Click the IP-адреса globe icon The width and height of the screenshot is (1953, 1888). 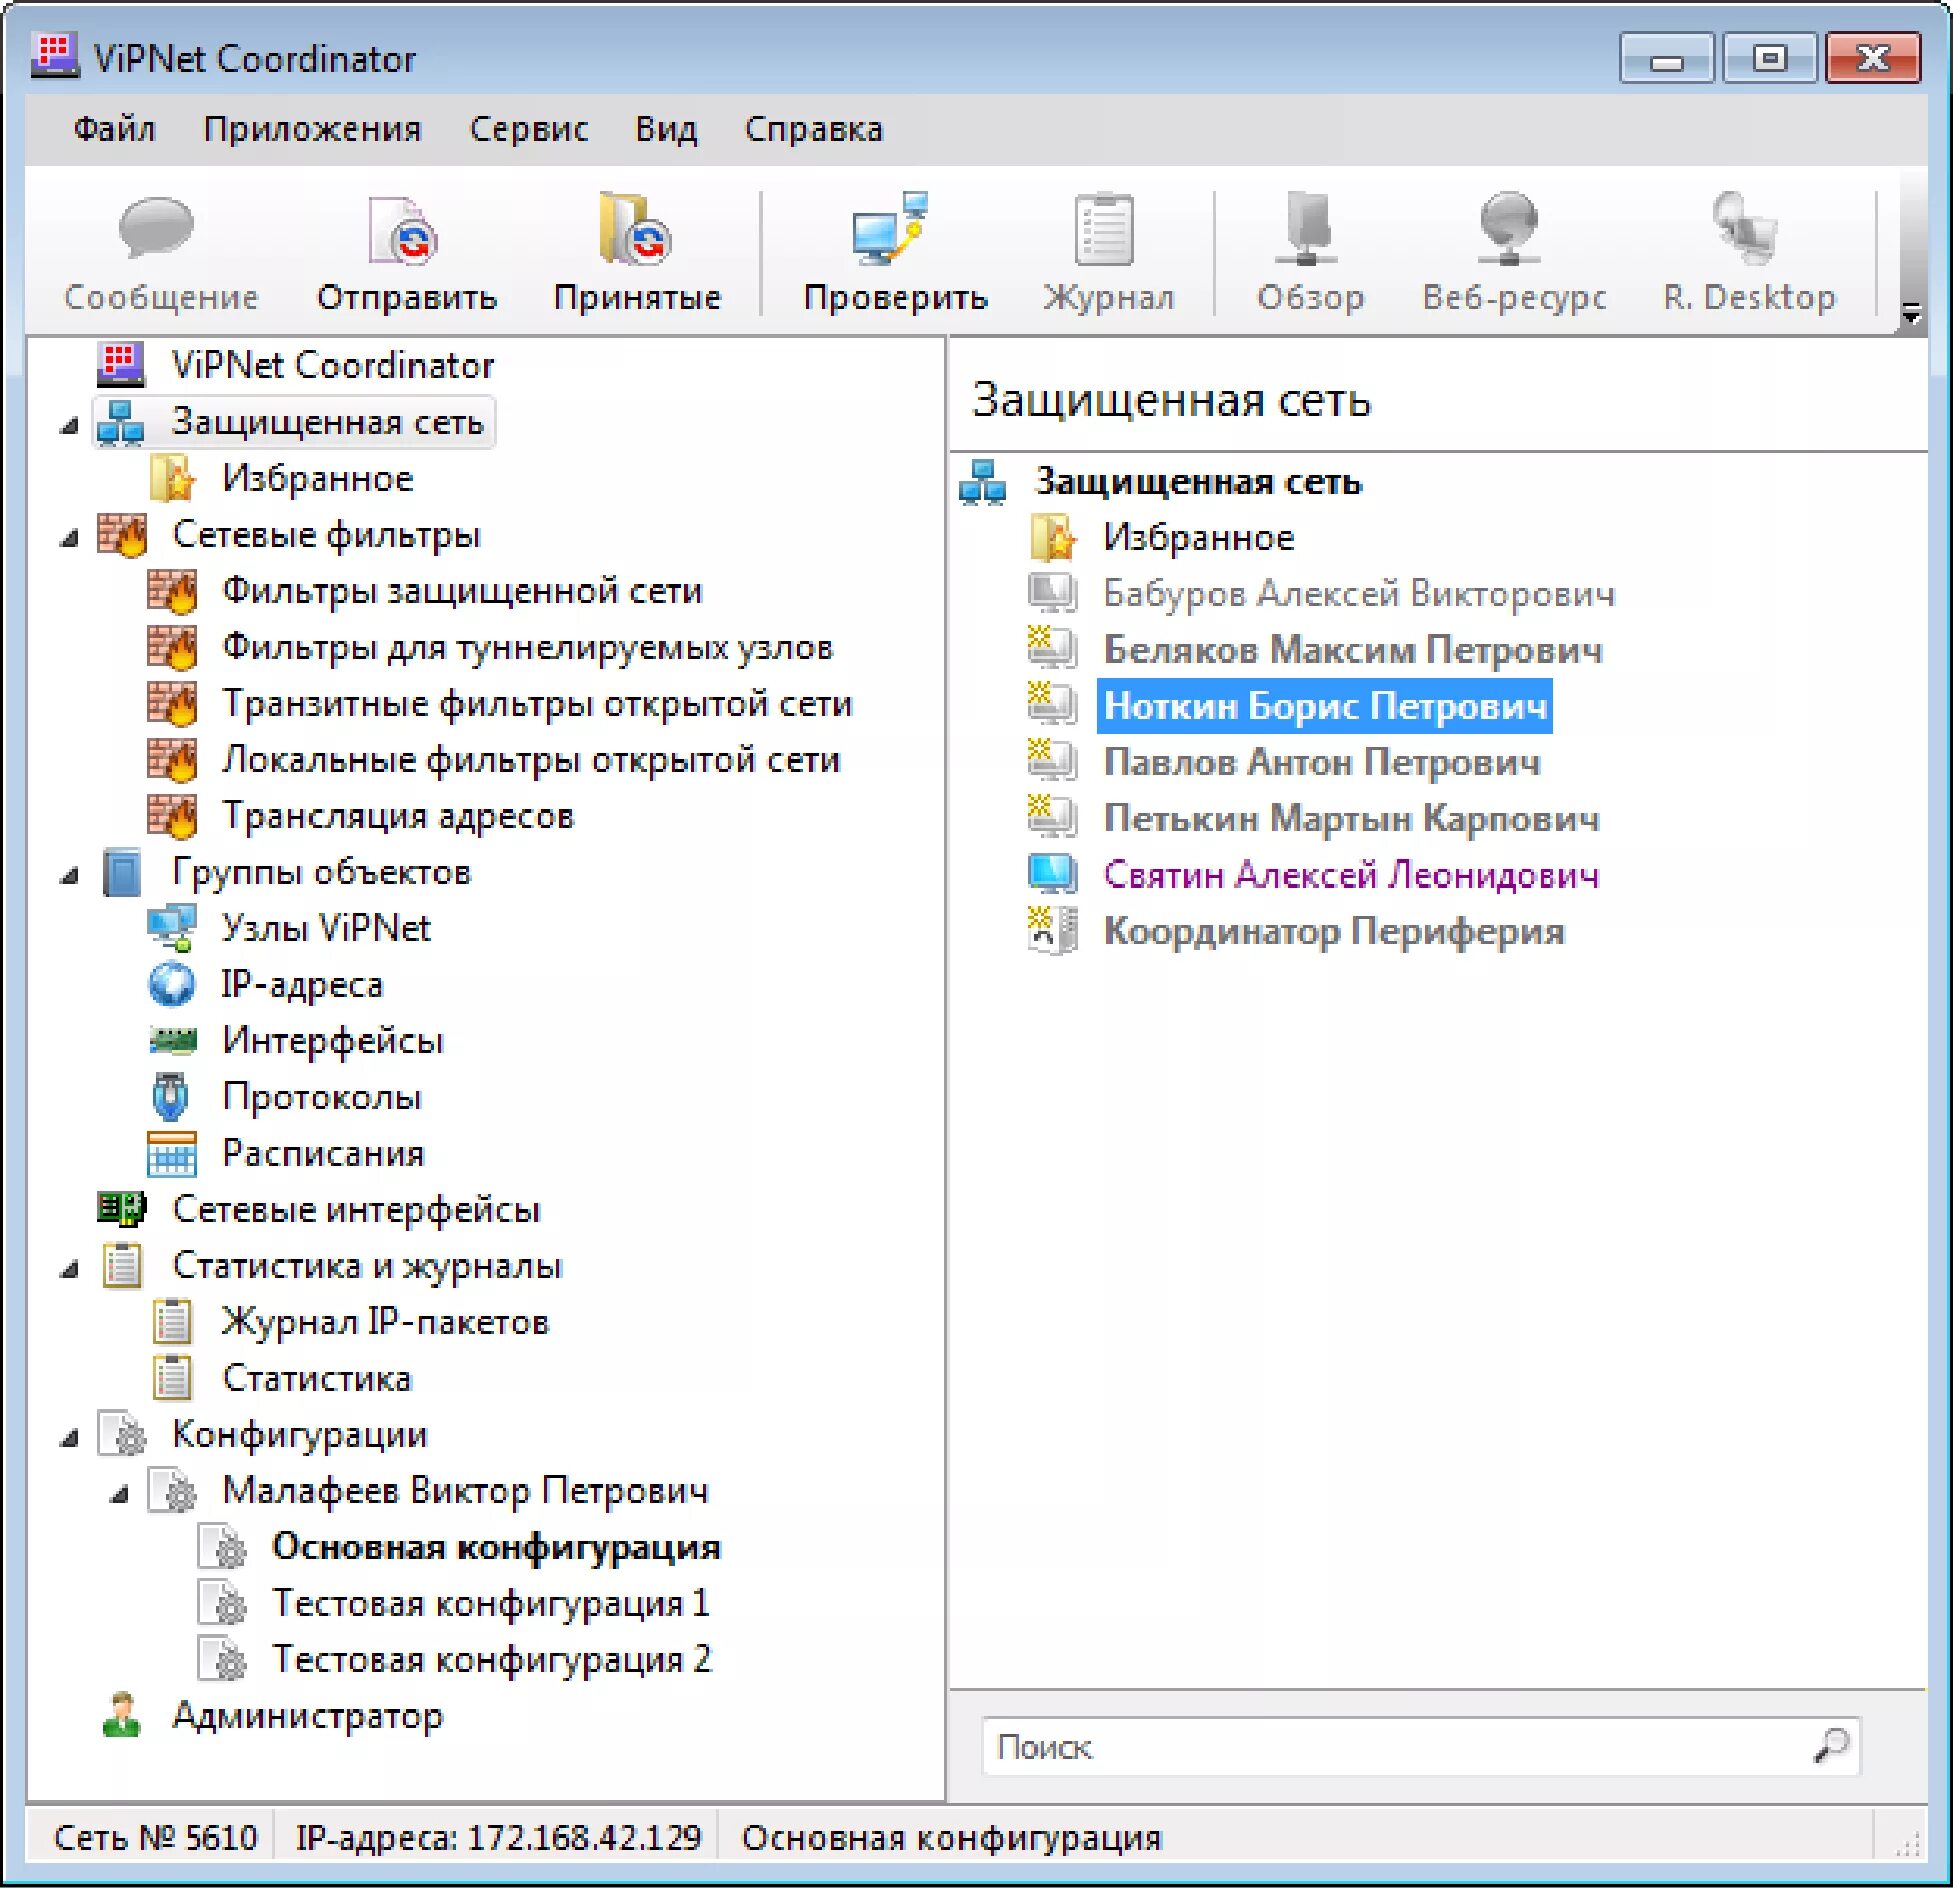[x=172, y=984]
